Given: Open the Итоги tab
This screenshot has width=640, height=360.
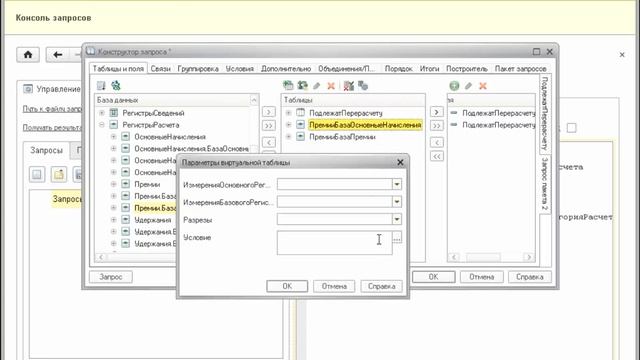Looking at the screenshot, I should pos(429,69).
